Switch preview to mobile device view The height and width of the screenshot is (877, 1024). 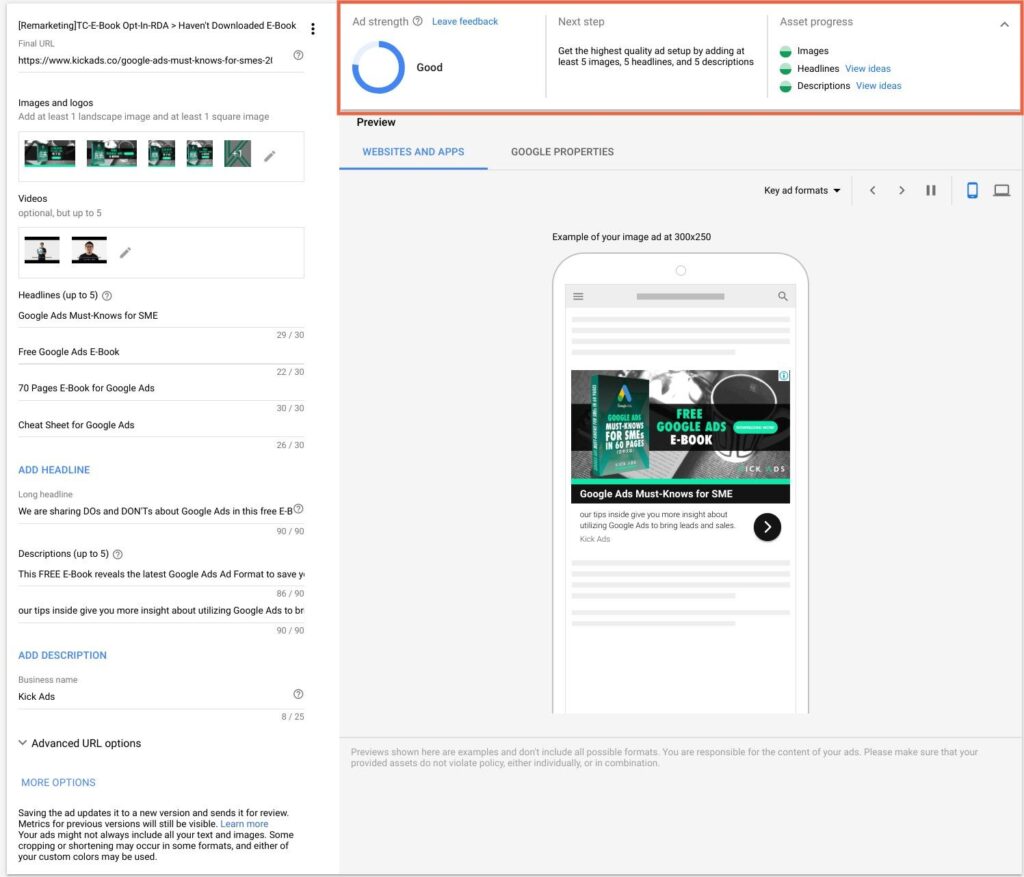pos(972,190)
